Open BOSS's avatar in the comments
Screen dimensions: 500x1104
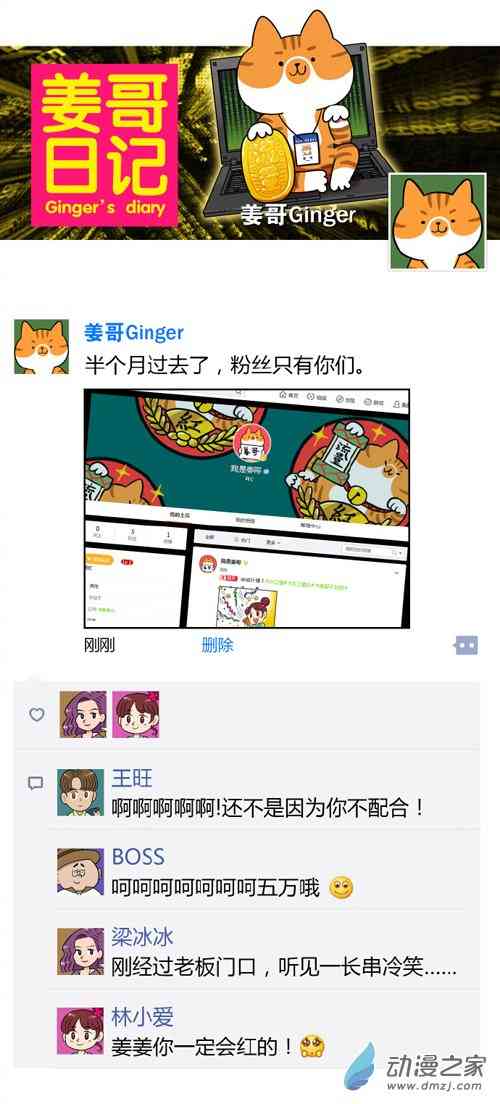coord(80,872)
